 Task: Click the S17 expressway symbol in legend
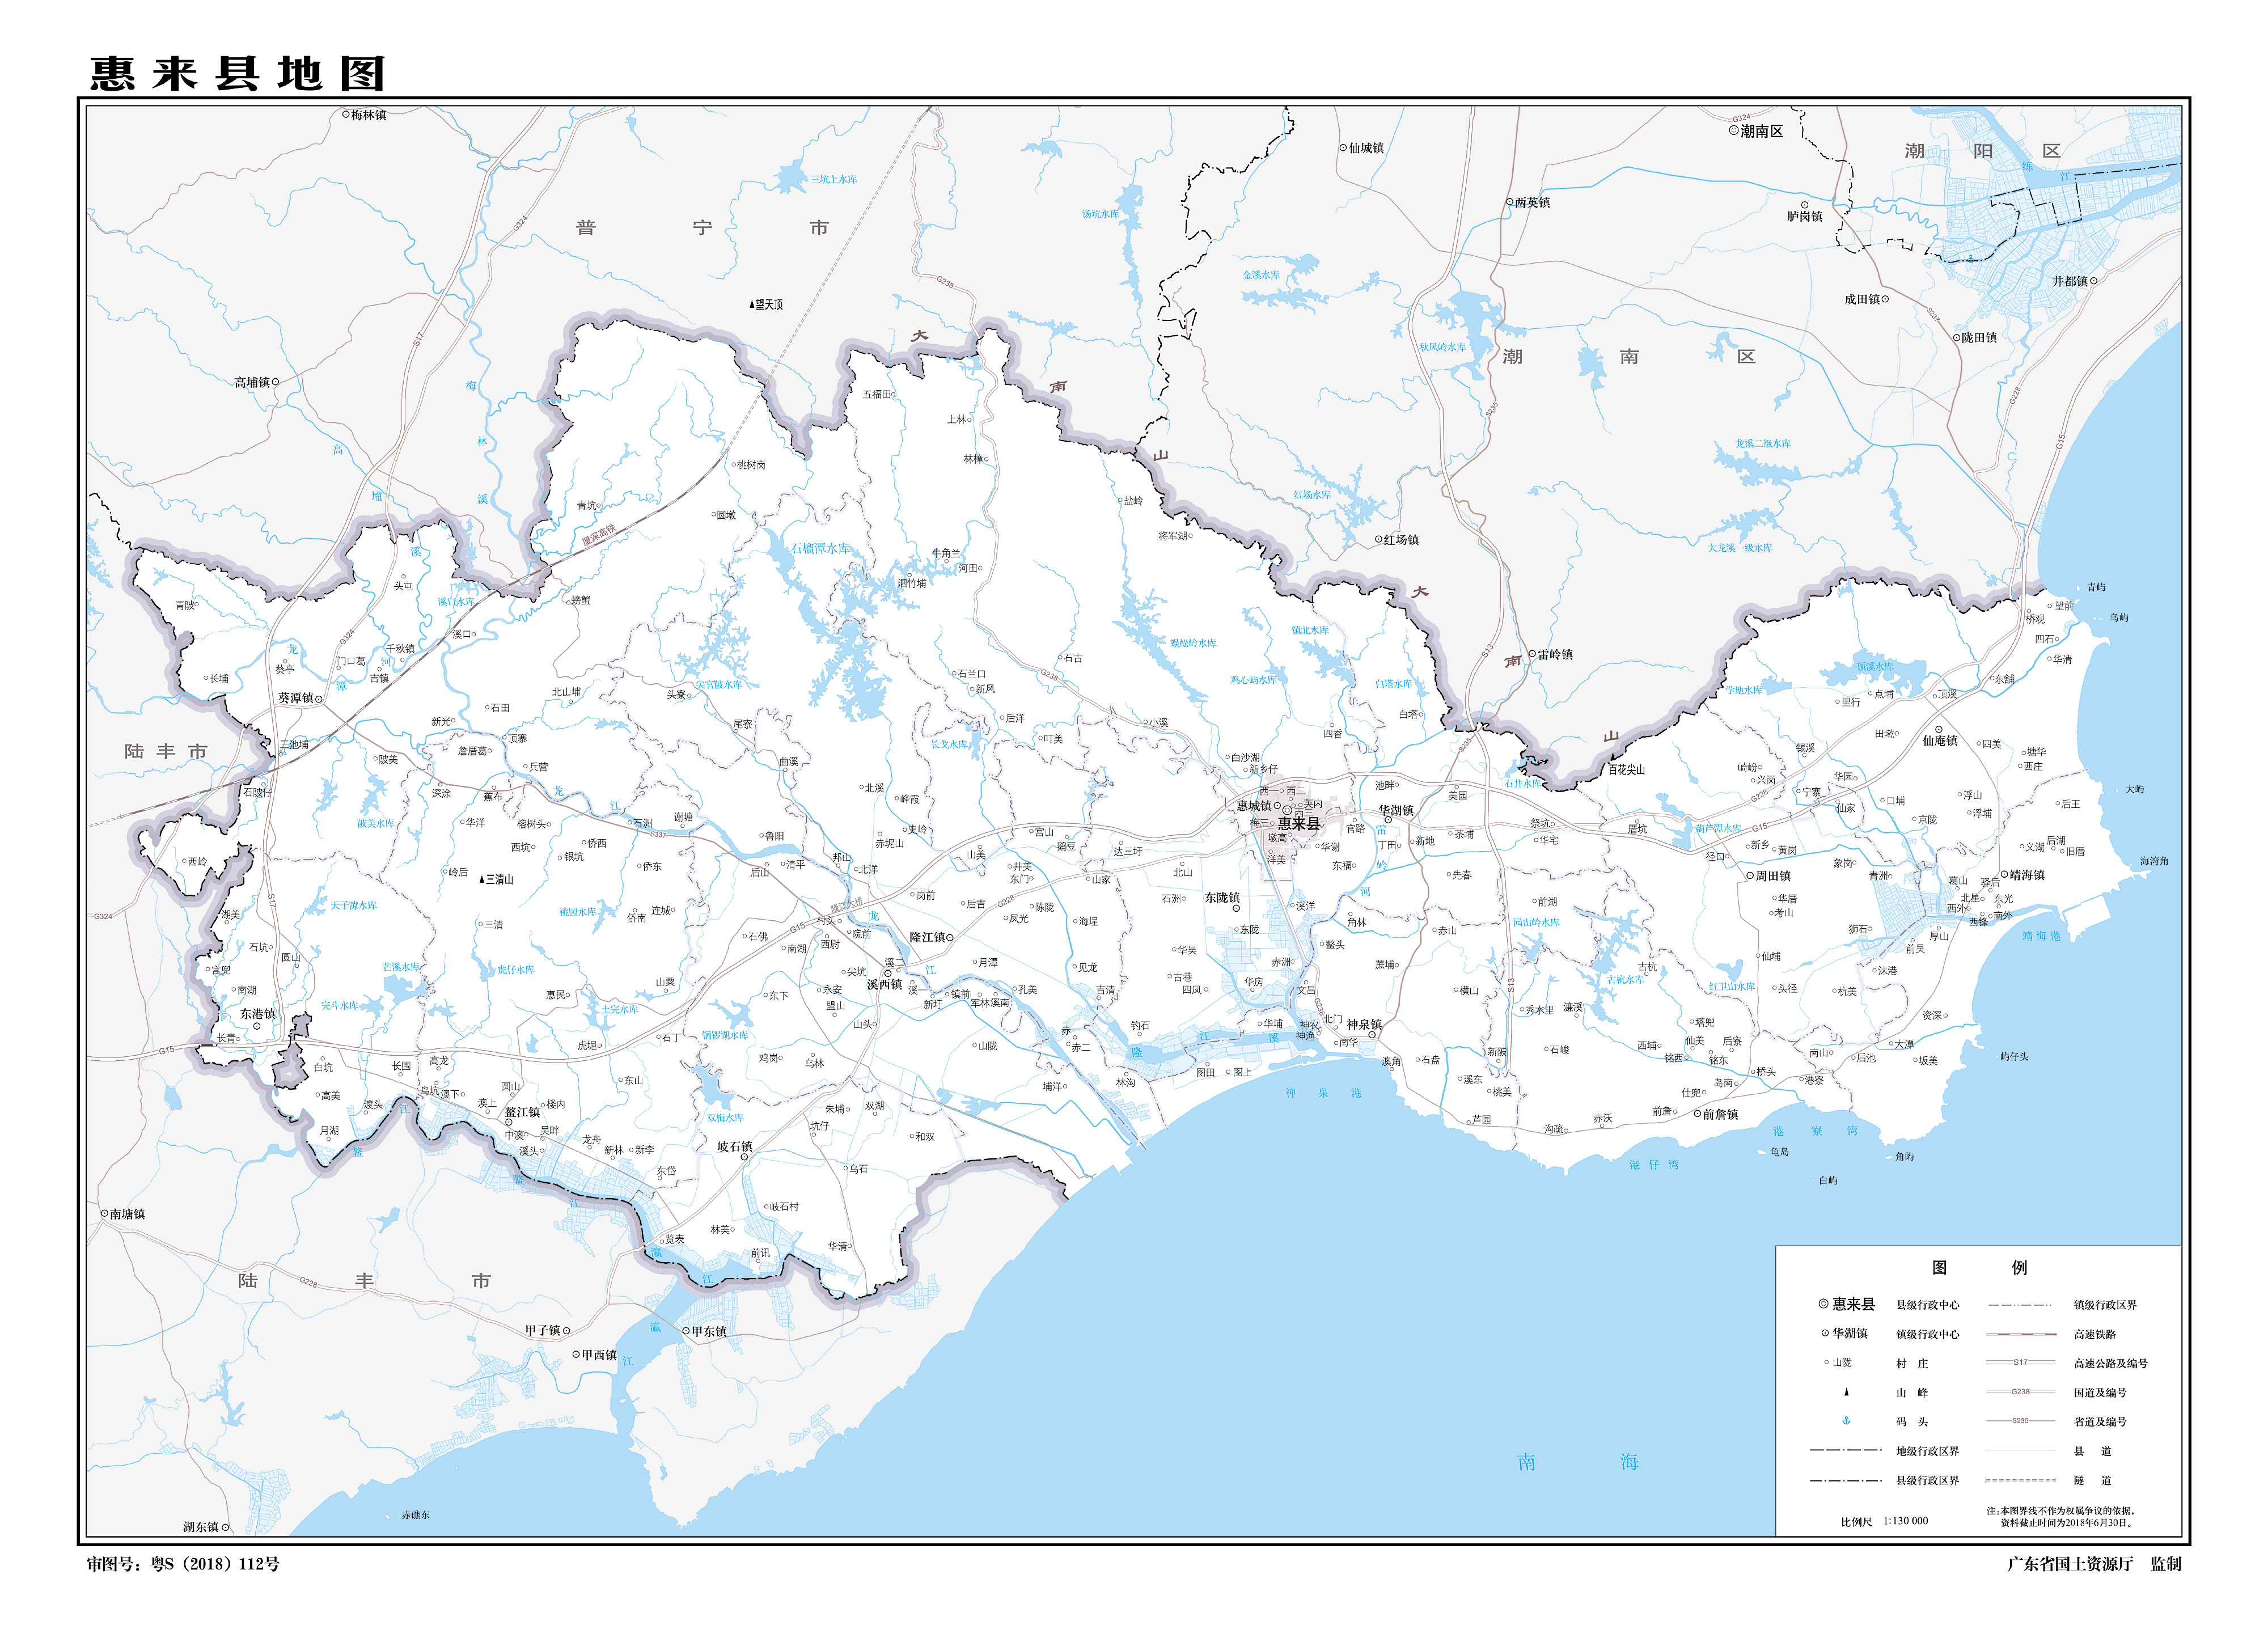click(2020, 1363)
